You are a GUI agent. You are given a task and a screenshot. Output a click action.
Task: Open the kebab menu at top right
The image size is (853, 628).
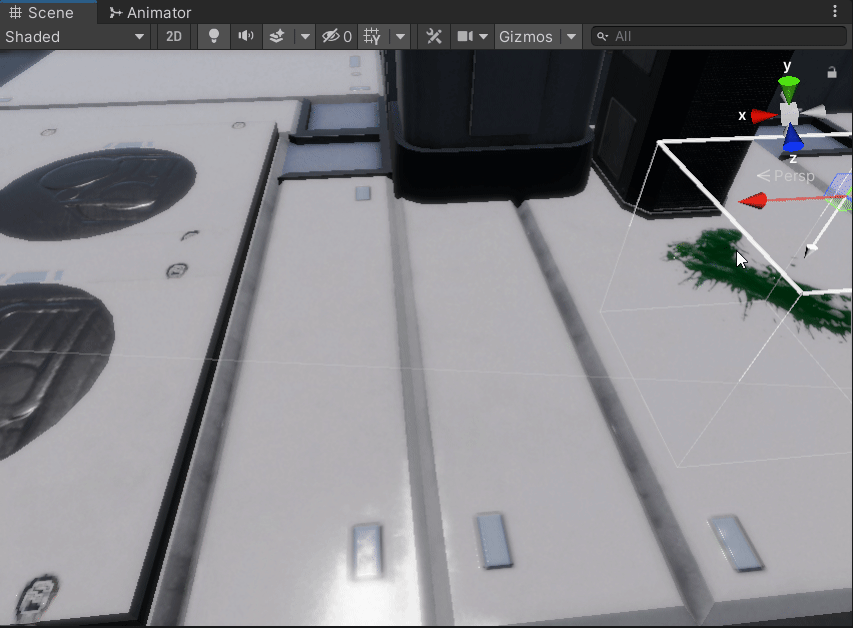point(836,10)
